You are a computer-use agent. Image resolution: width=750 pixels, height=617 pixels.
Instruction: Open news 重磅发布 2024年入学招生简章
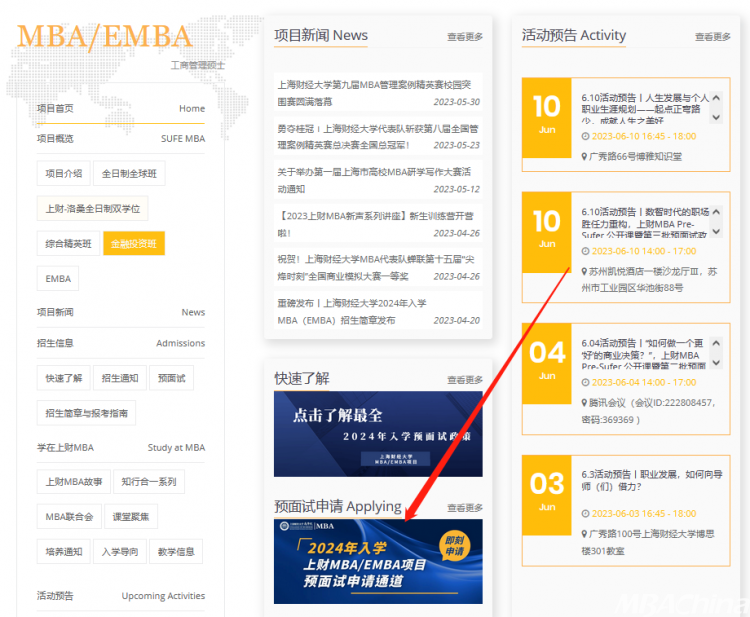pyautogui.click(x=378, y=311)
